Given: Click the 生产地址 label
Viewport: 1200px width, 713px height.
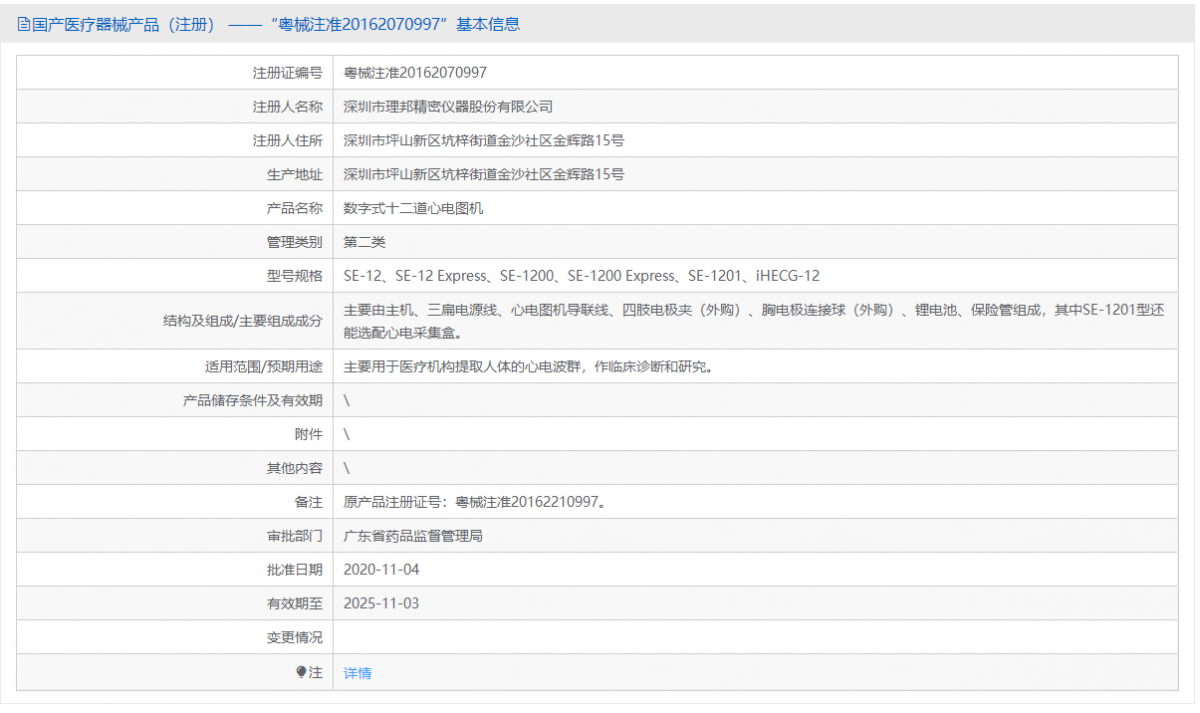Looking at the screenshot, I should coord(294,174).
